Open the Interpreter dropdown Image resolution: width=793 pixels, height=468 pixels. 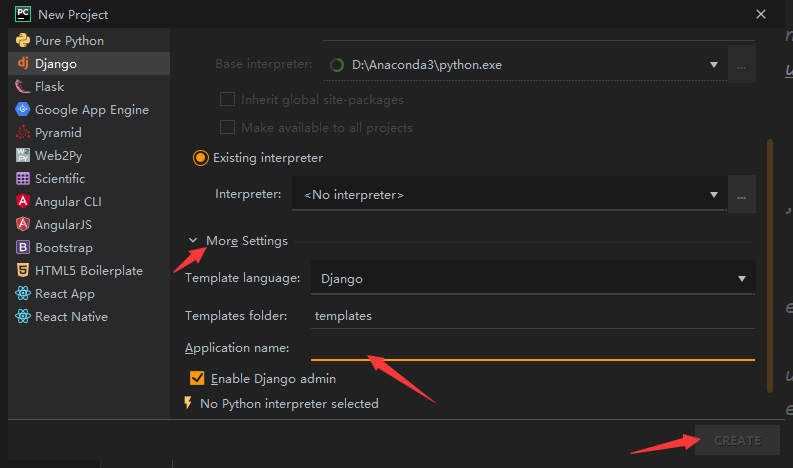[509, 194]
